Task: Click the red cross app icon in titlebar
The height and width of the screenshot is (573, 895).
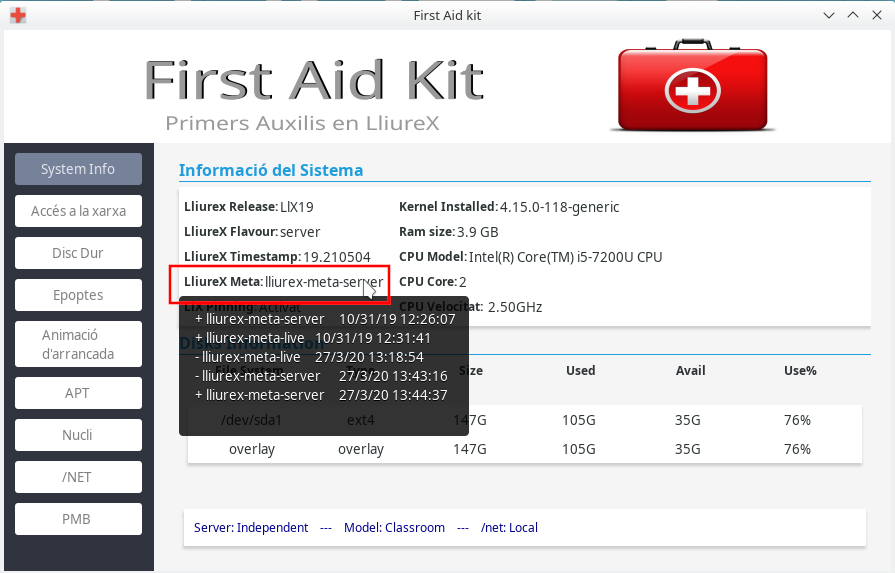Action: point(17,15)
